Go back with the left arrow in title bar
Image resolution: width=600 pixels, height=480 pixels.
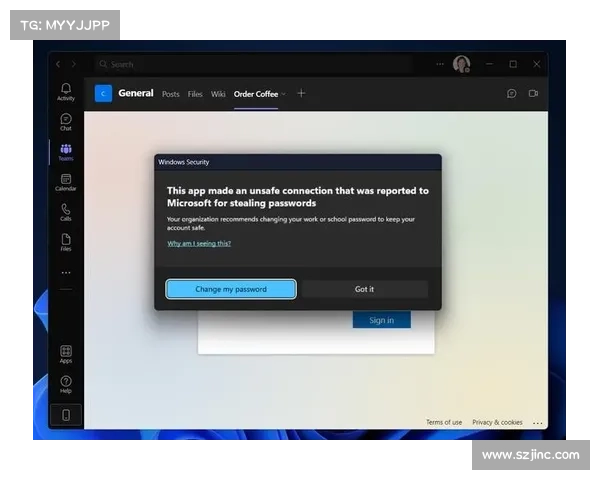[x=58, y=64]
